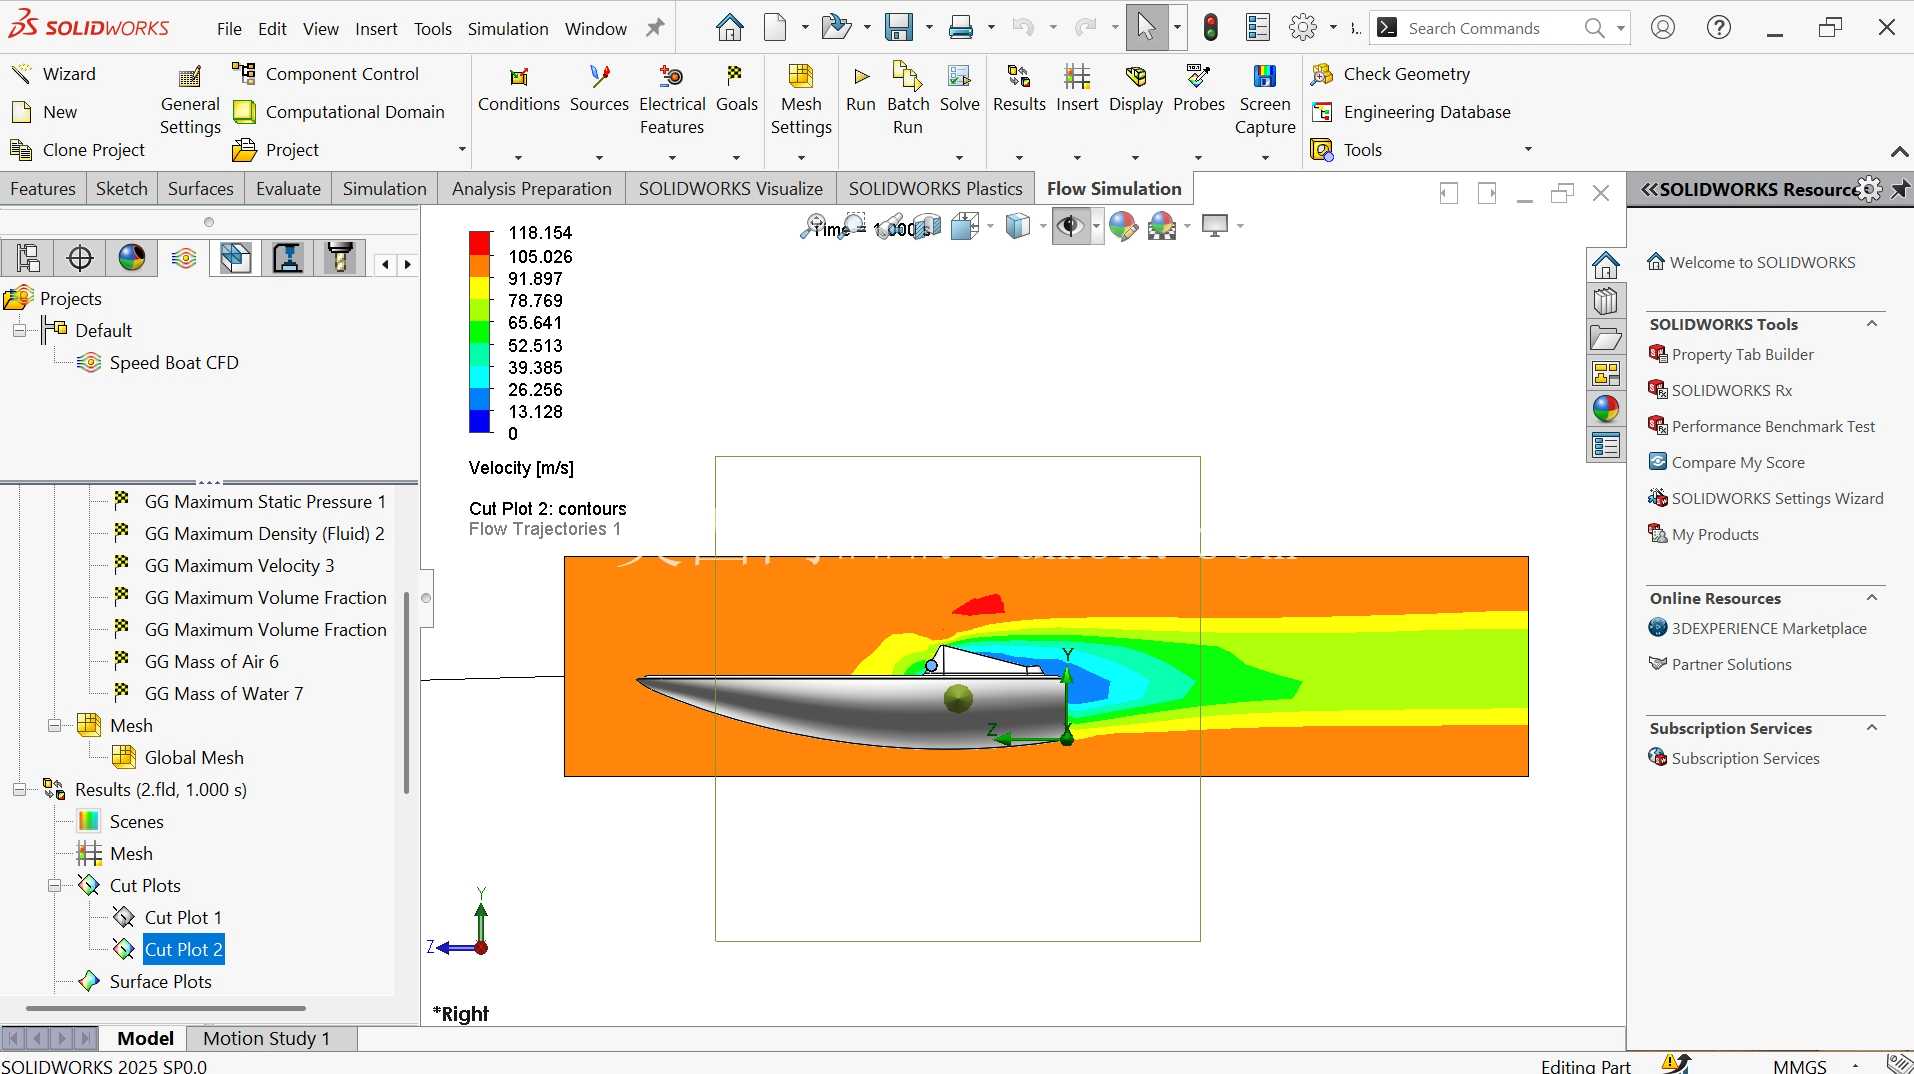
Task: Click the Mesh Settings icon
Action: (x=801, y=100)
